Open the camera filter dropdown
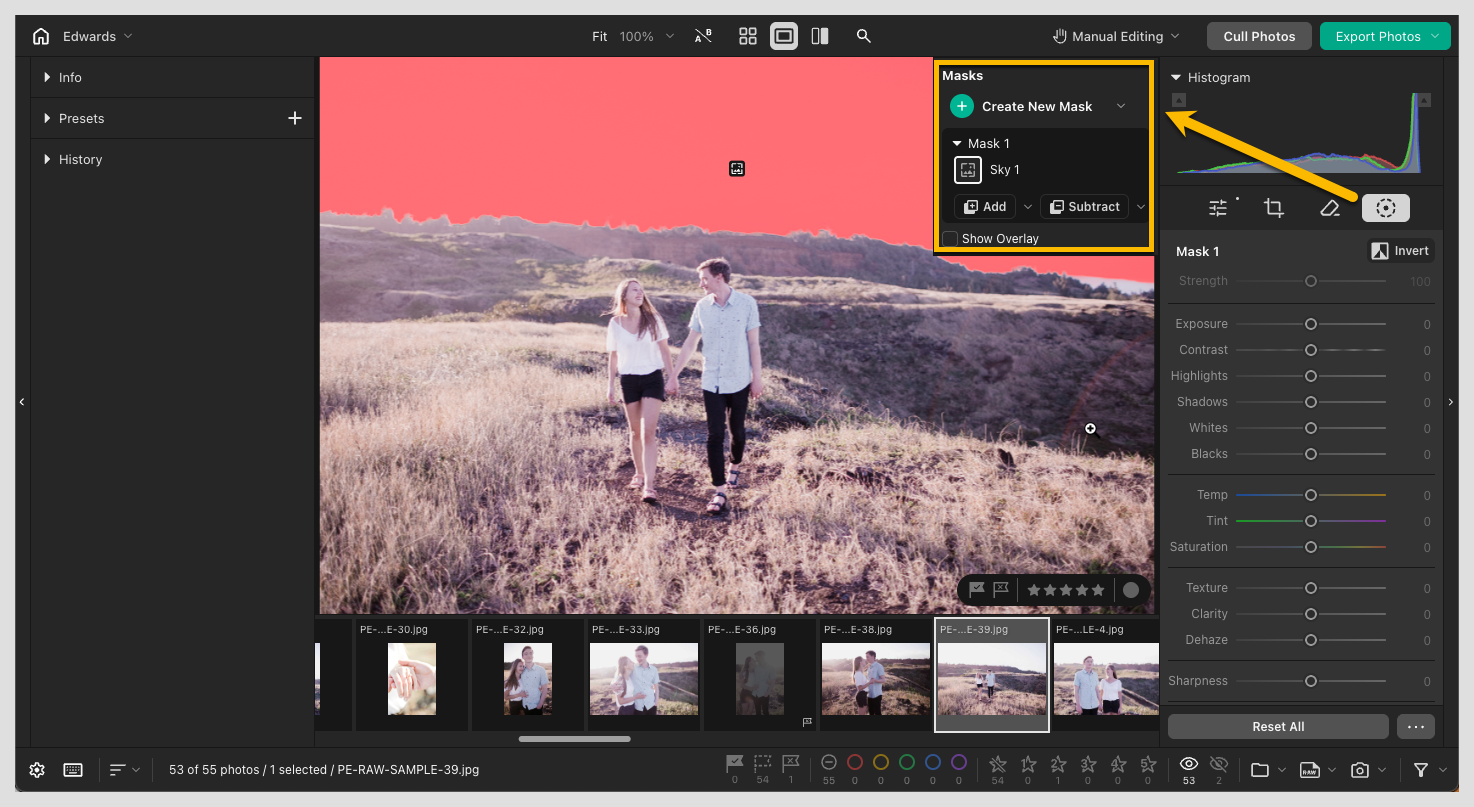Image resolution: width=1474 pixels, height=807 pixels. tap(1367, 770)
